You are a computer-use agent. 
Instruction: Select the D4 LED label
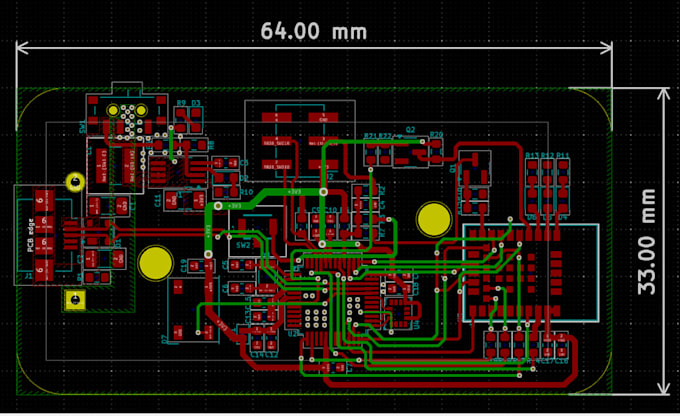562,217
